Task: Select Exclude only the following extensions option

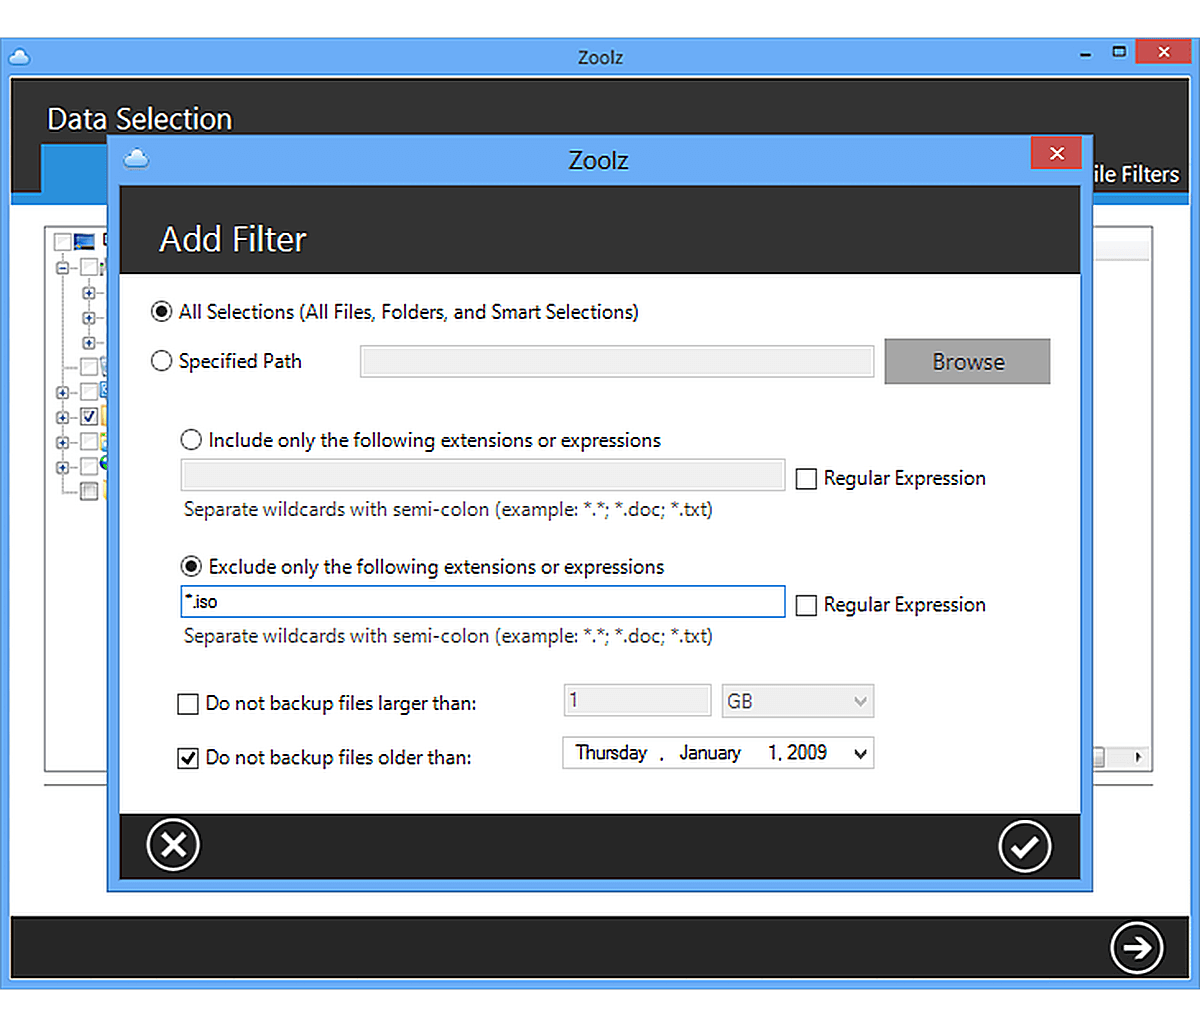Action: (191, 567)
